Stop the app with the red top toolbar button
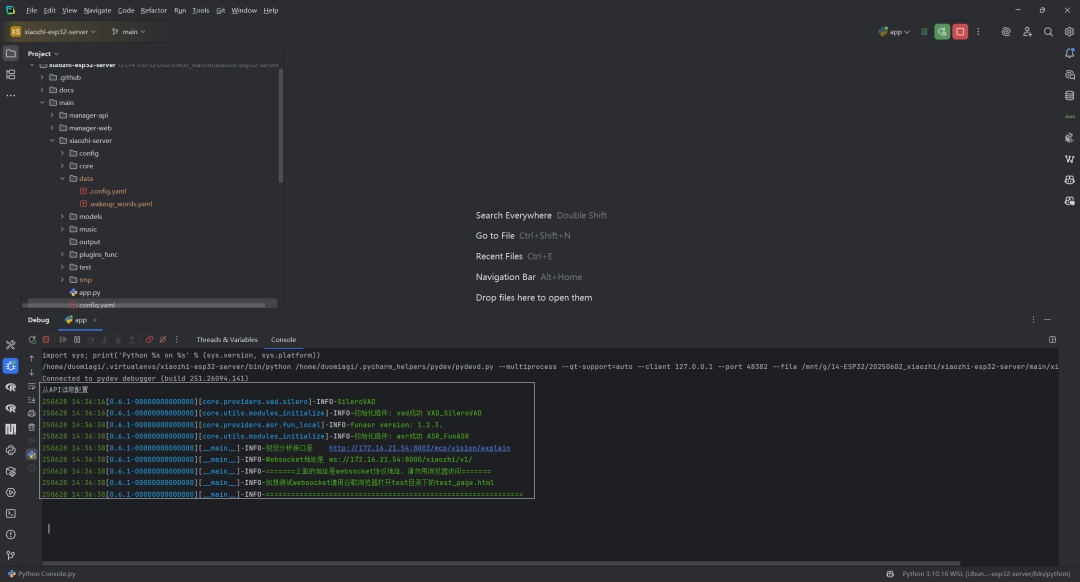The height and width of the screenshot is (582, 1080). click(x=959, y=32)
